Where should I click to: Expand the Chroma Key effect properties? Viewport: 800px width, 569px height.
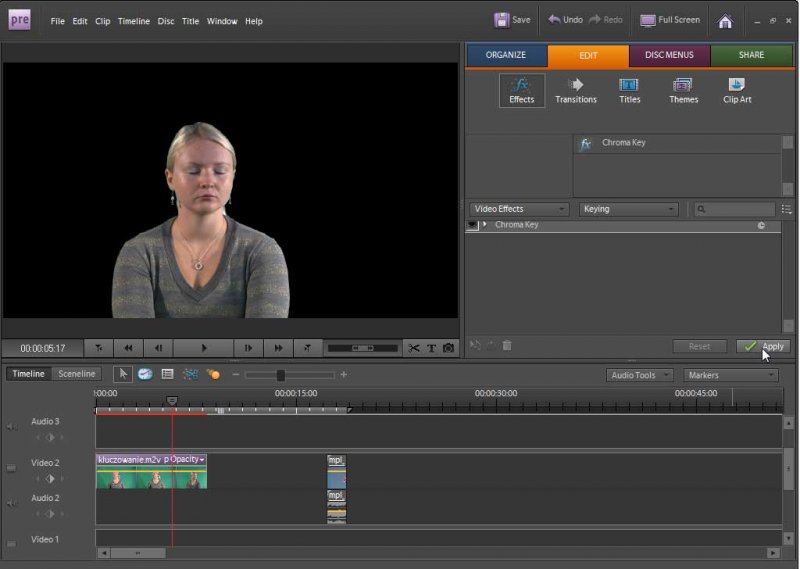click(485, 225)
